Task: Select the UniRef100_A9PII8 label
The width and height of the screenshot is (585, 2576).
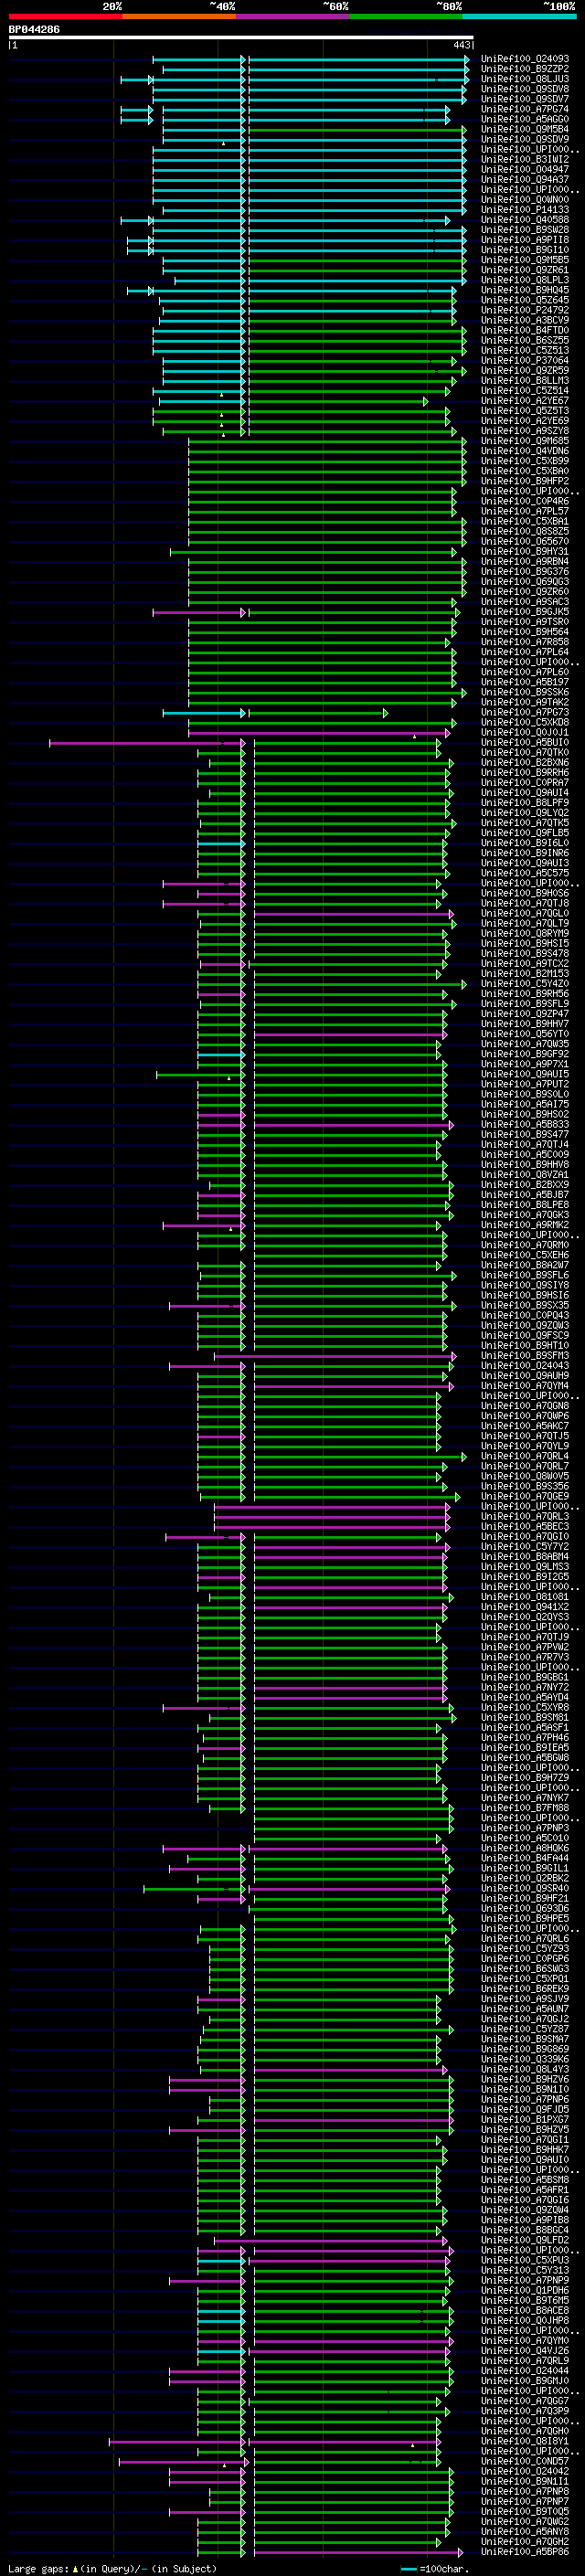Action: pos(524,240)
